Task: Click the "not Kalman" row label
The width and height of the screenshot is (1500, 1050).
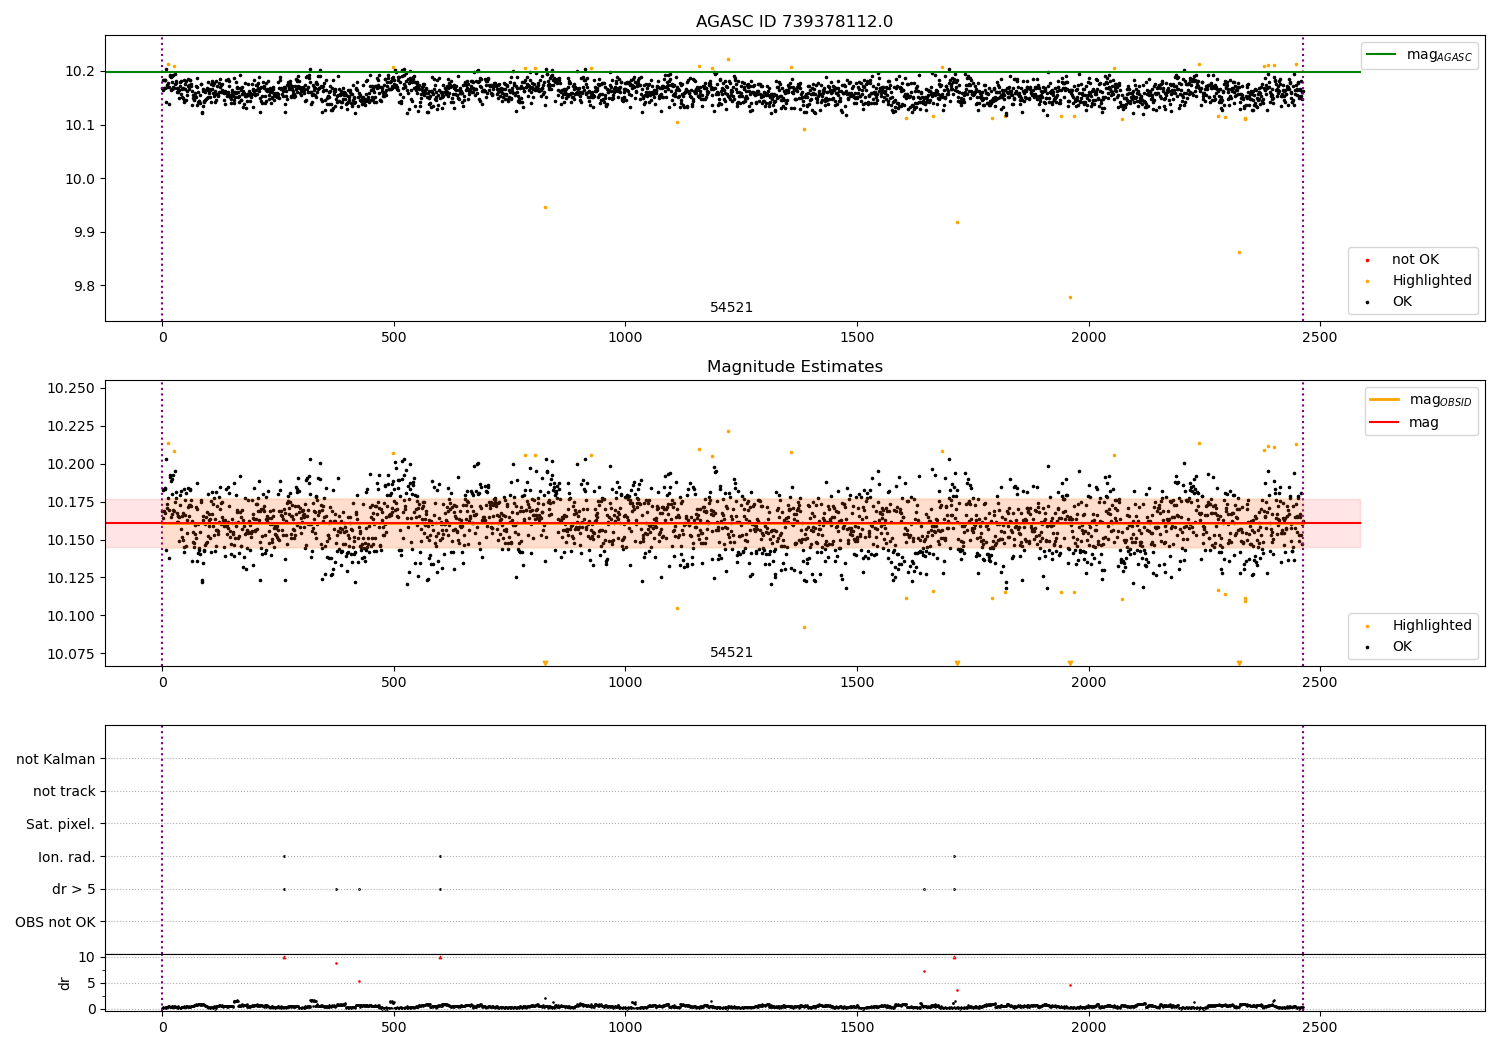Action: (56, 760)
